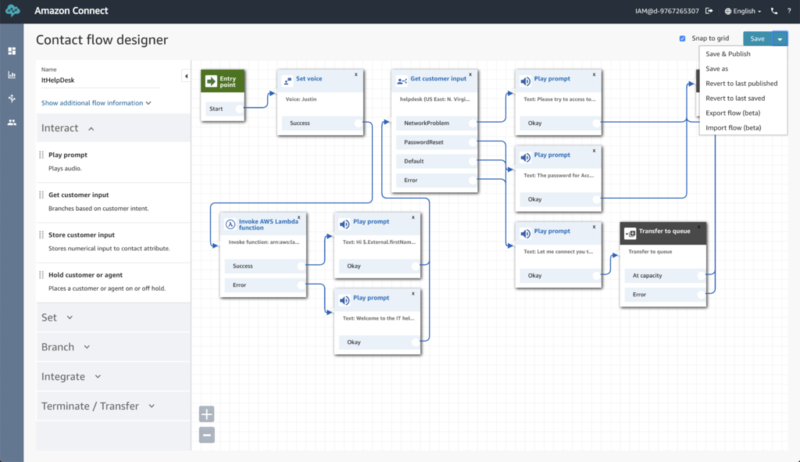Open the English language dropdown
This screenshot has height=462, width=800.
tap(743, 11)
